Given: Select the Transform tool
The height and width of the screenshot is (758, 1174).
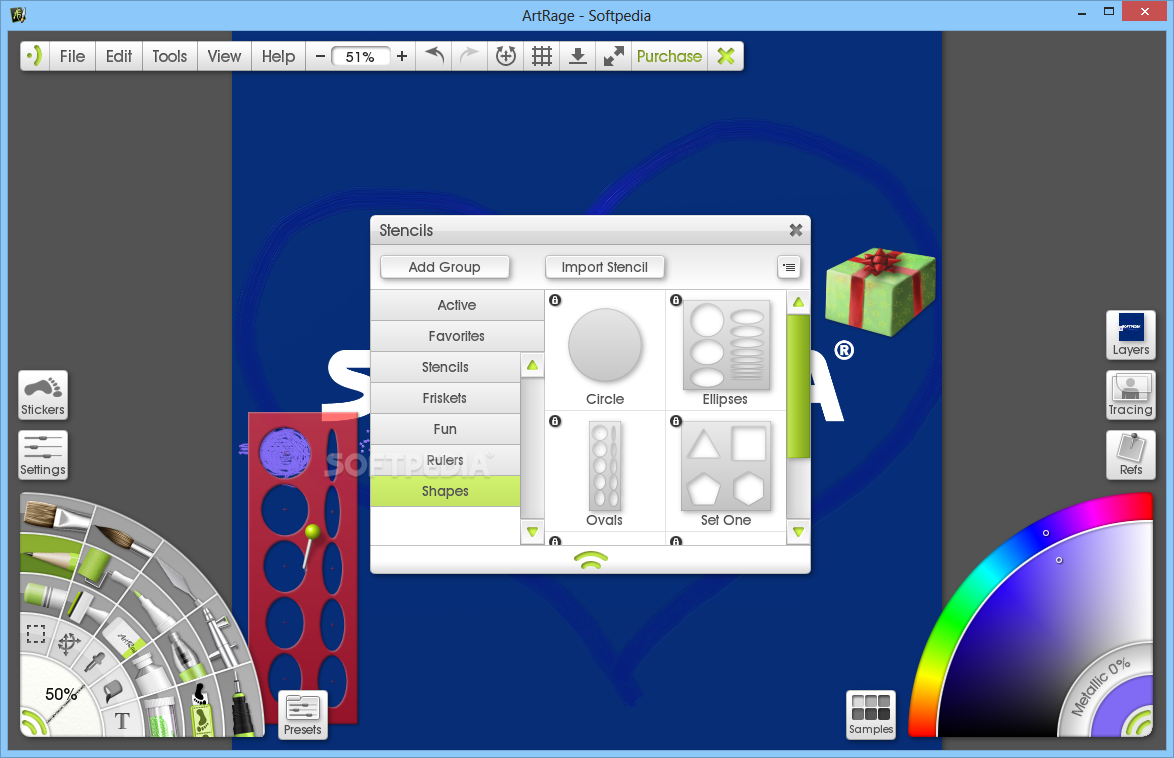Looking at the screenshot, I should point(69,643).
